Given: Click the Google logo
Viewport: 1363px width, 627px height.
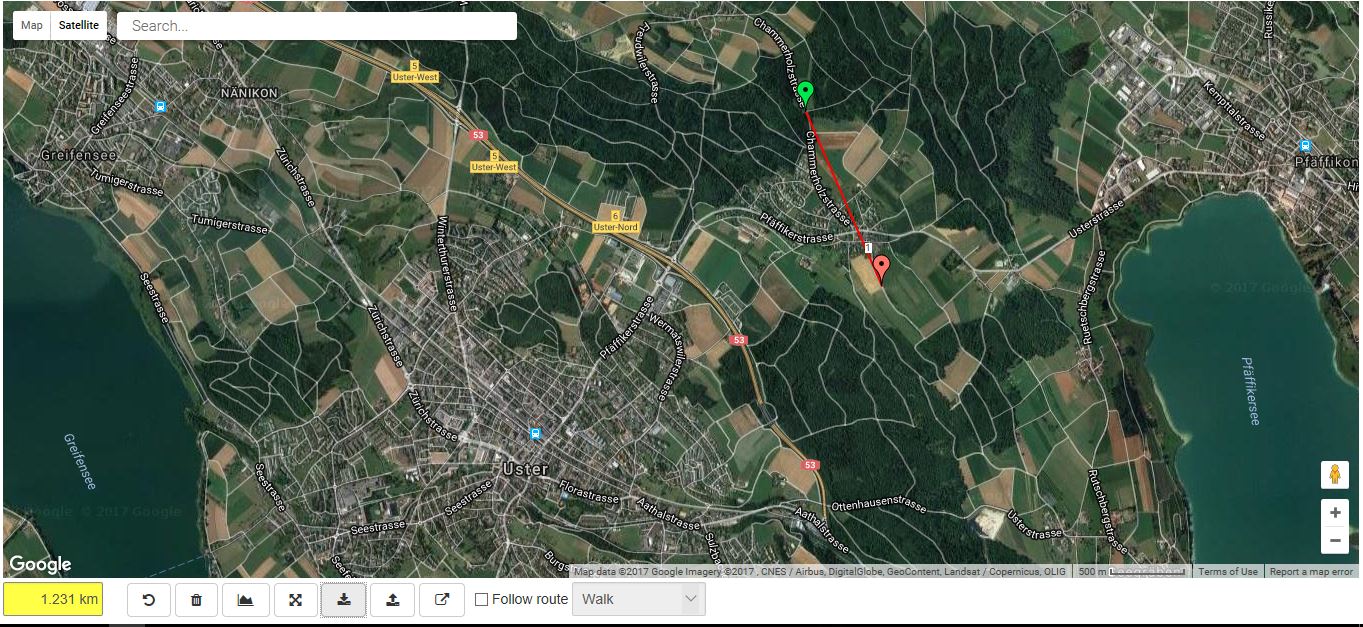Looking at the screenshot, I should (x=40, y=565).
